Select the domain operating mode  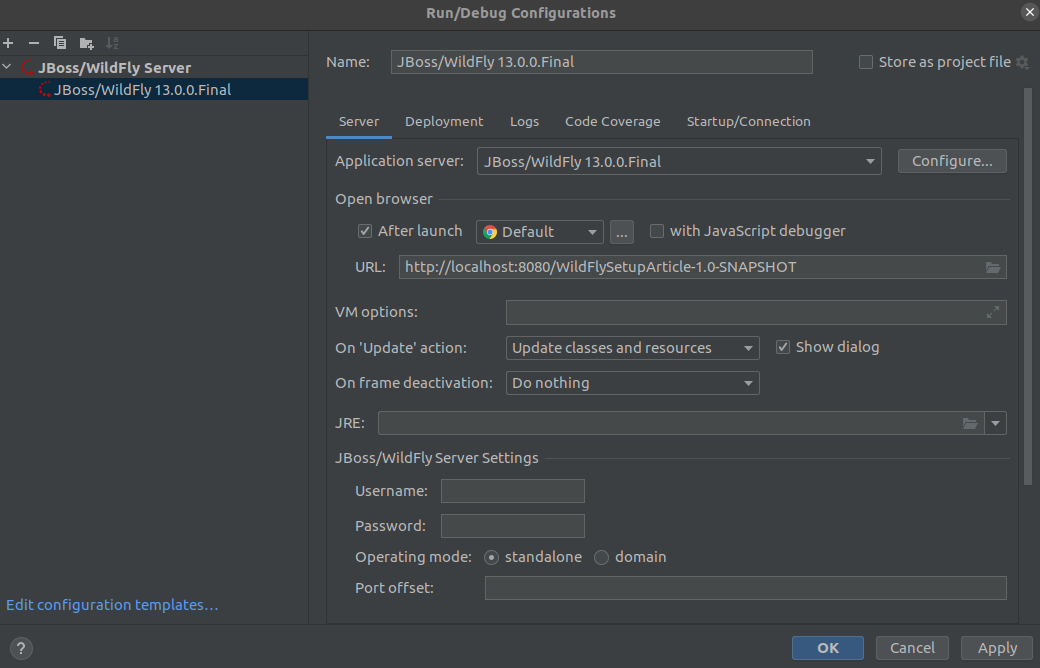pyautogui.click(x=600, y=557)
